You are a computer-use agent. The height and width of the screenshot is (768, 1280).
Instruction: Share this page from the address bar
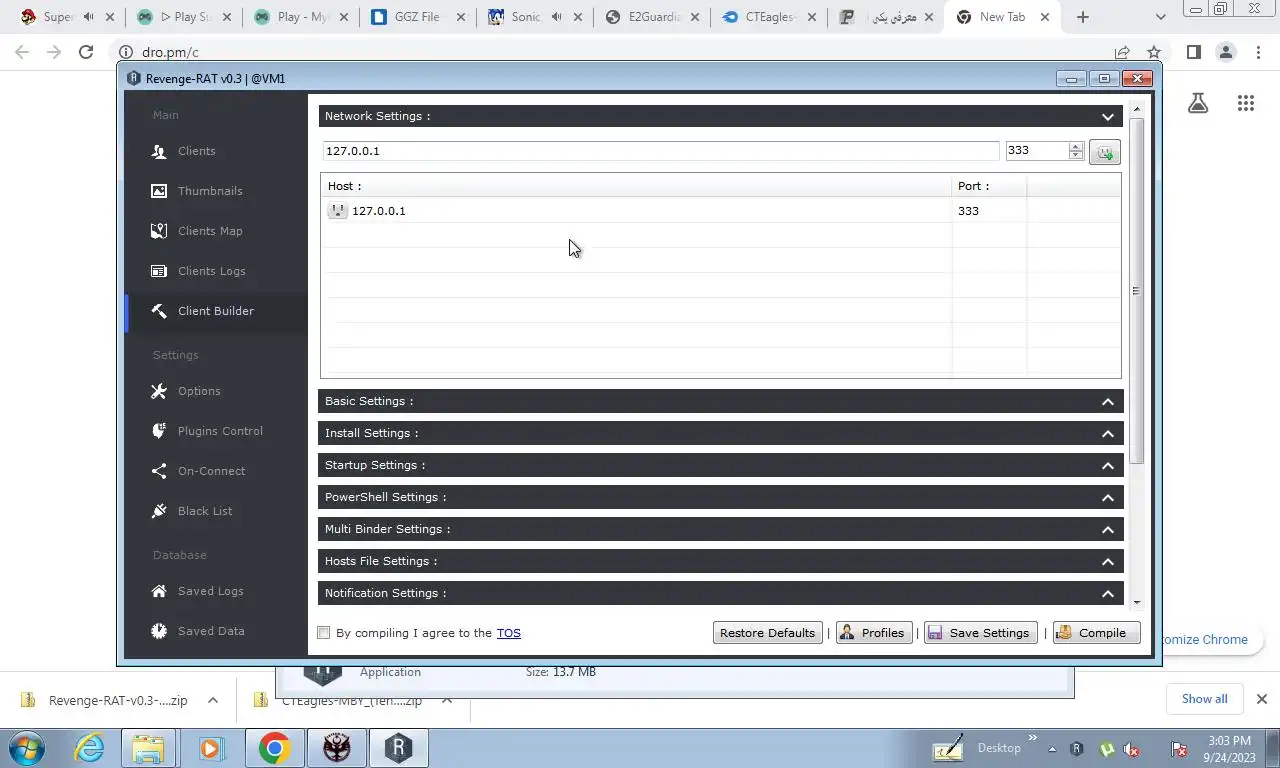click(x=1122, y=52)
